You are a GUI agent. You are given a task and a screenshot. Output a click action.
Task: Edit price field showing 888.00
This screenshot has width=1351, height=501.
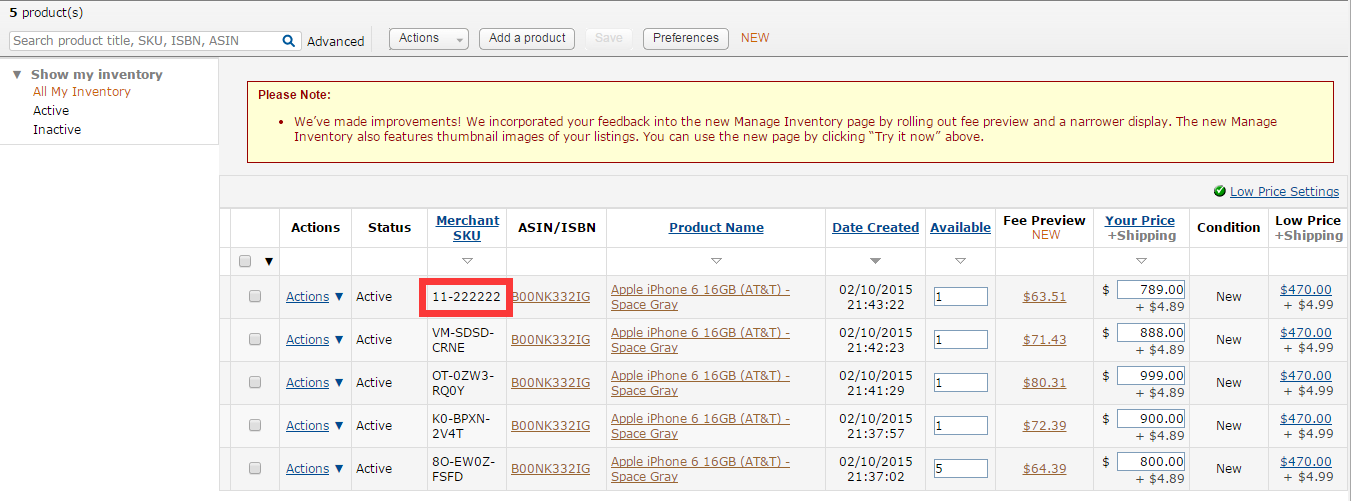tap(1151, 333)
